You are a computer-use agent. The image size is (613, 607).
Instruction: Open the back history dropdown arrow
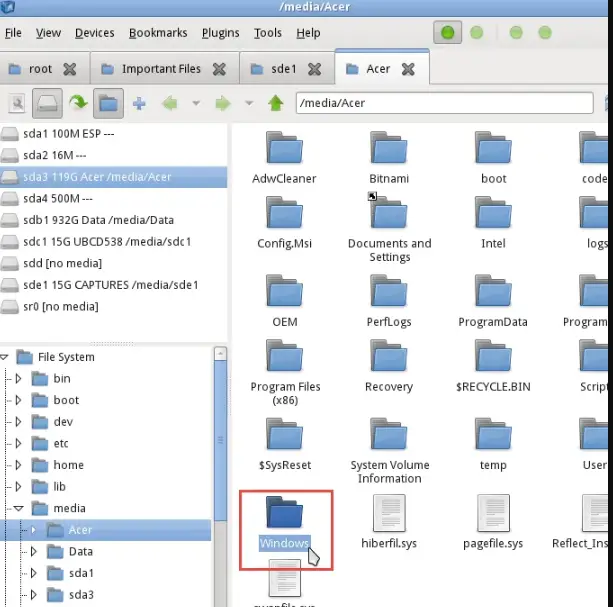(x=196, y=104)
